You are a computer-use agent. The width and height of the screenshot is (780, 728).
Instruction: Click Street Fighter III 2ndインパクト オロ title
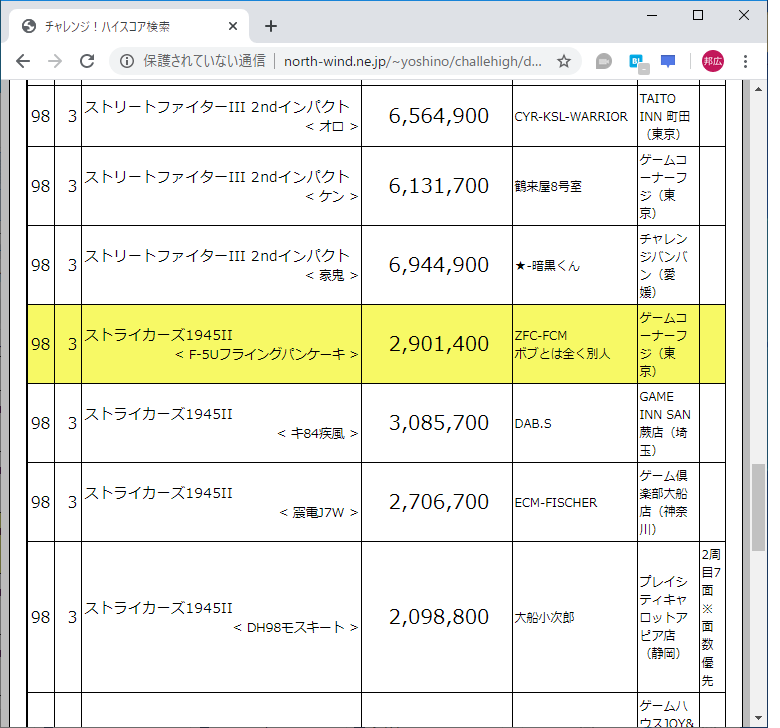[221, 116]
